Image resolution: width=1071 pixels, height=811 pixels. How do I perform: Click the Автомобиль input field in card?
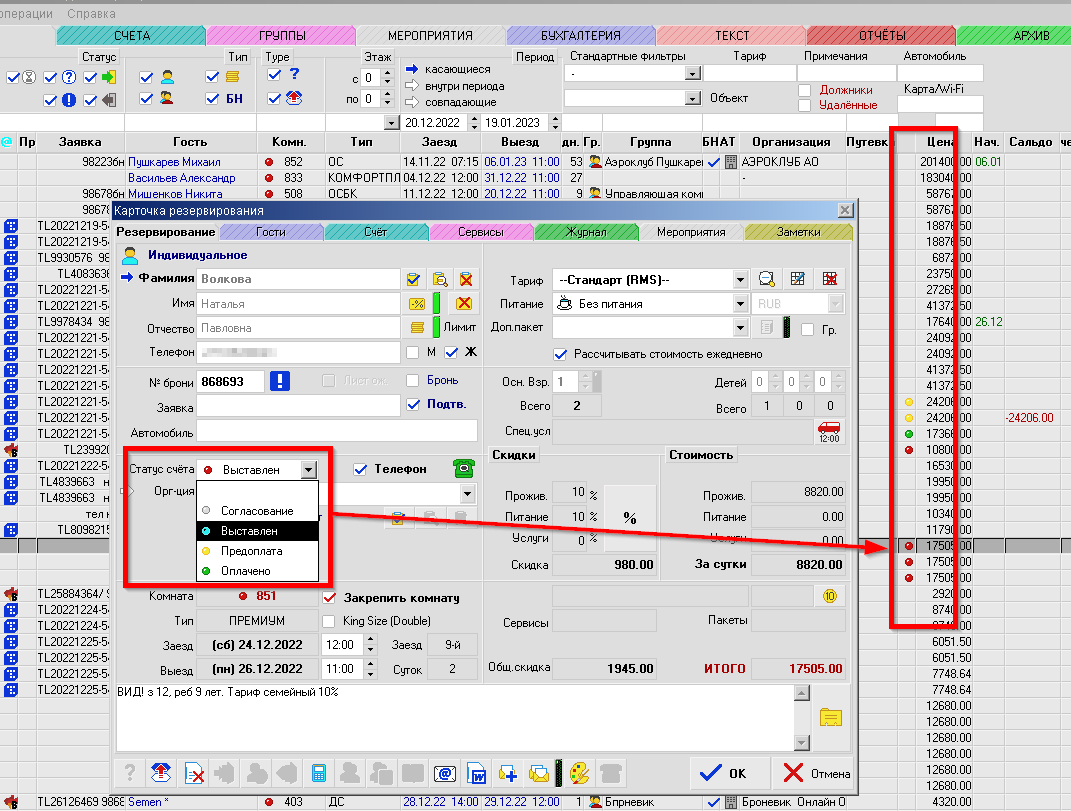tap(336, 431)
